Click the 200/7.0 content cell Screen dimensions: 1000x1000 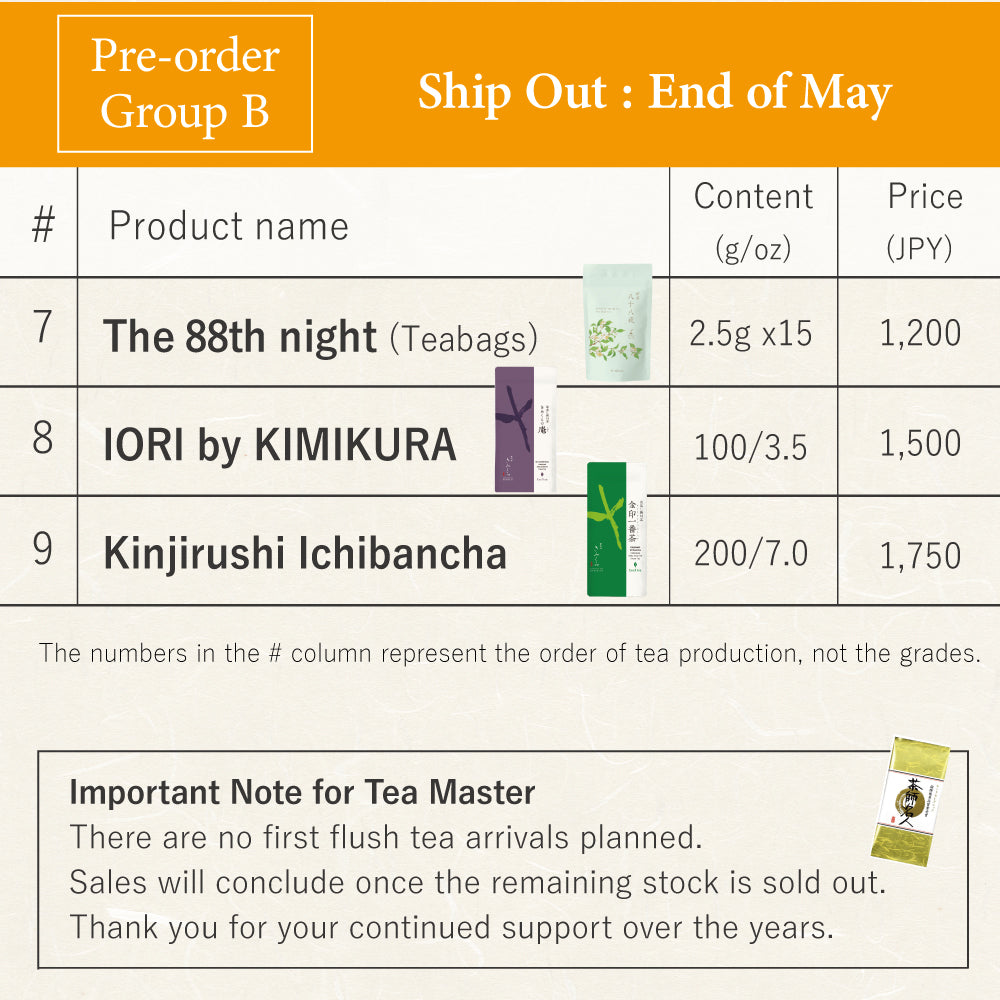click(x=751, y=553)
